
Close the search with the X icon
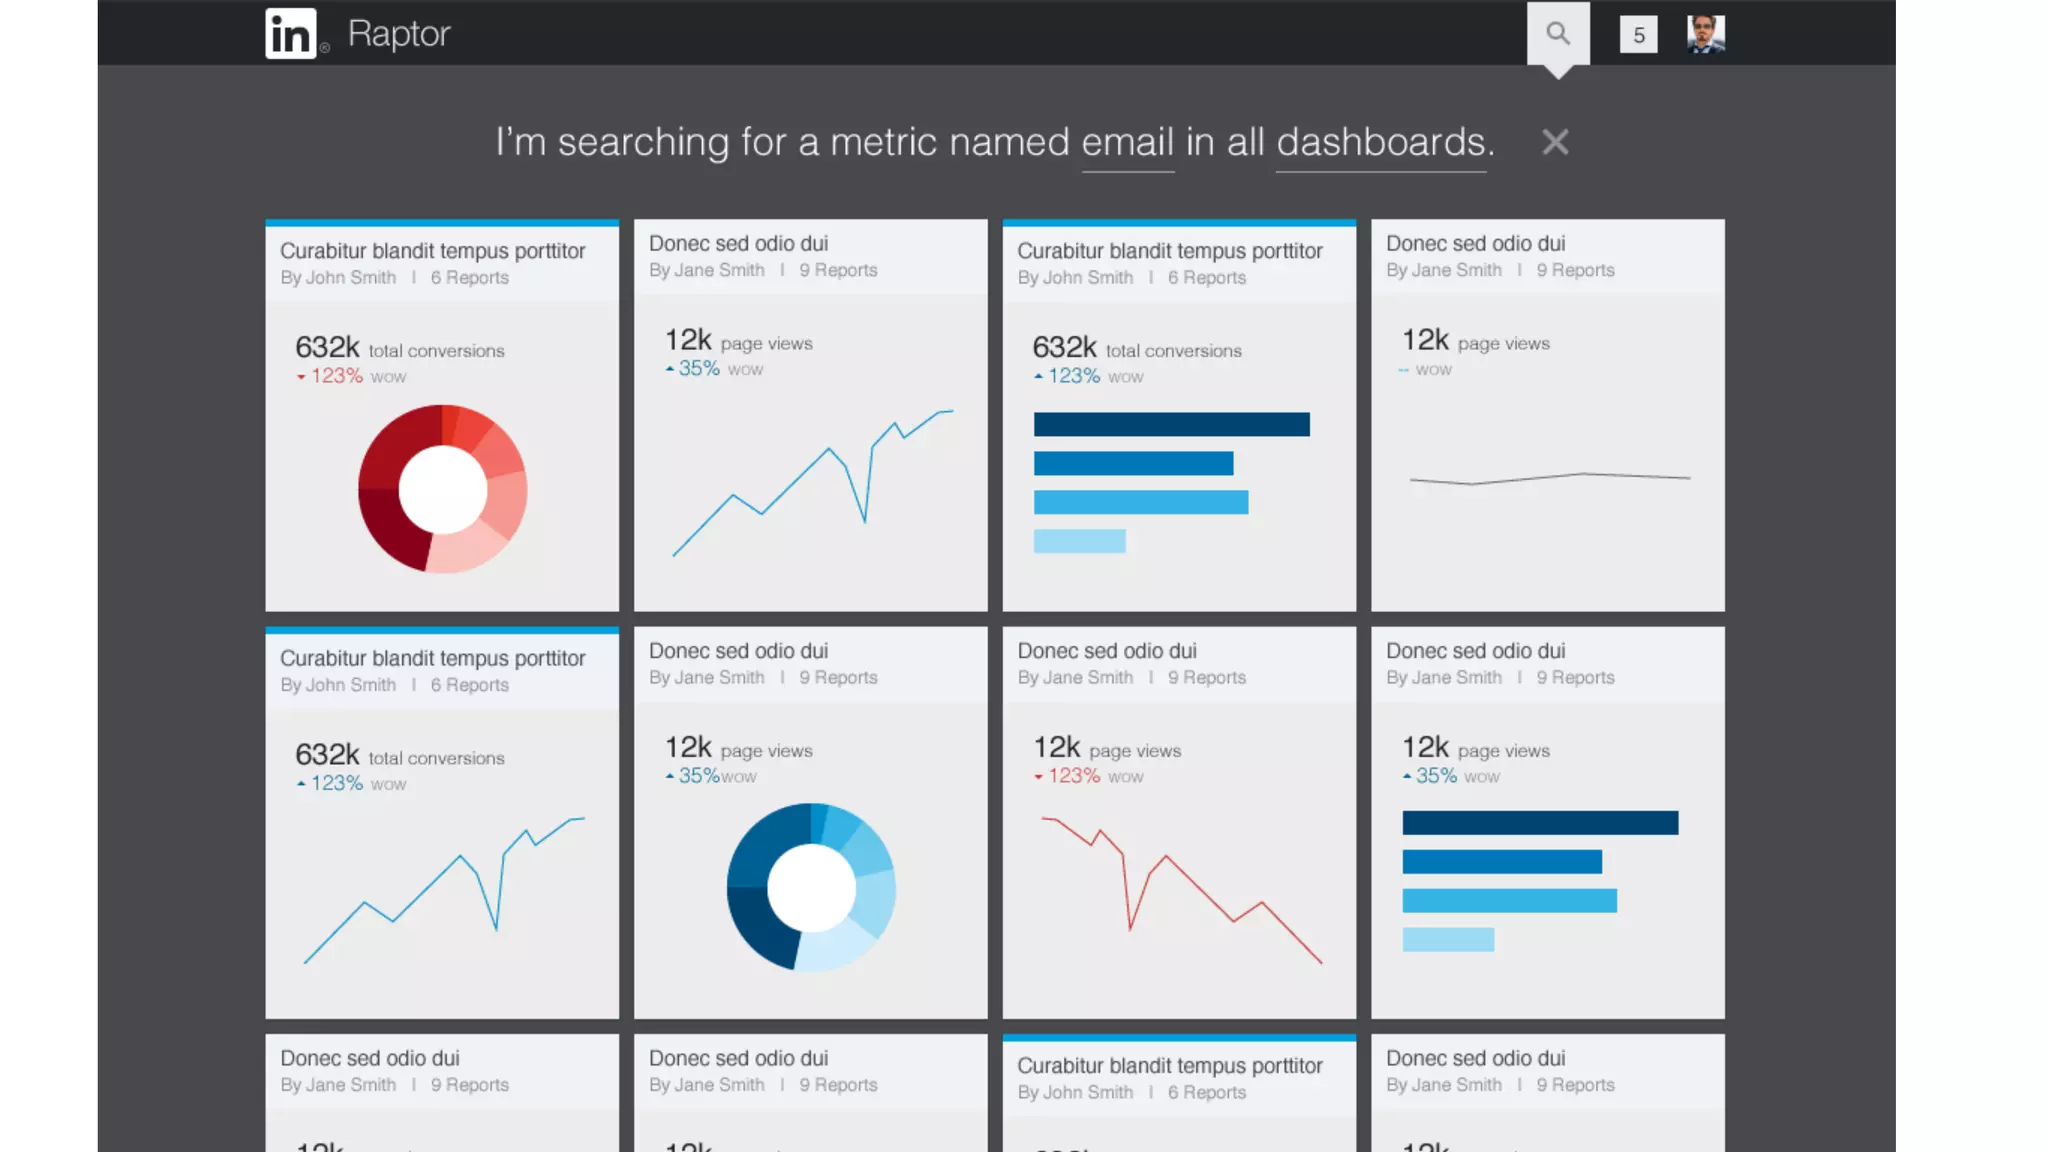coord(1554,142)
